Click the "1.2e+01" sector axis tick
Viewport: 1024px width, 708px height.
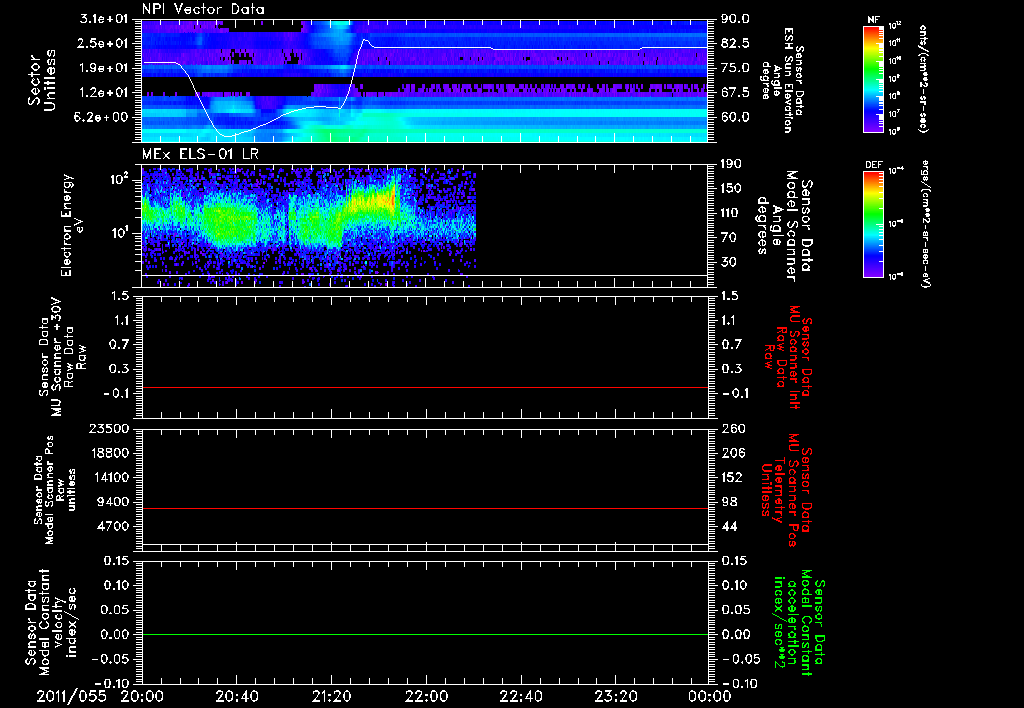pyautogui.click(x=104, y=93)
